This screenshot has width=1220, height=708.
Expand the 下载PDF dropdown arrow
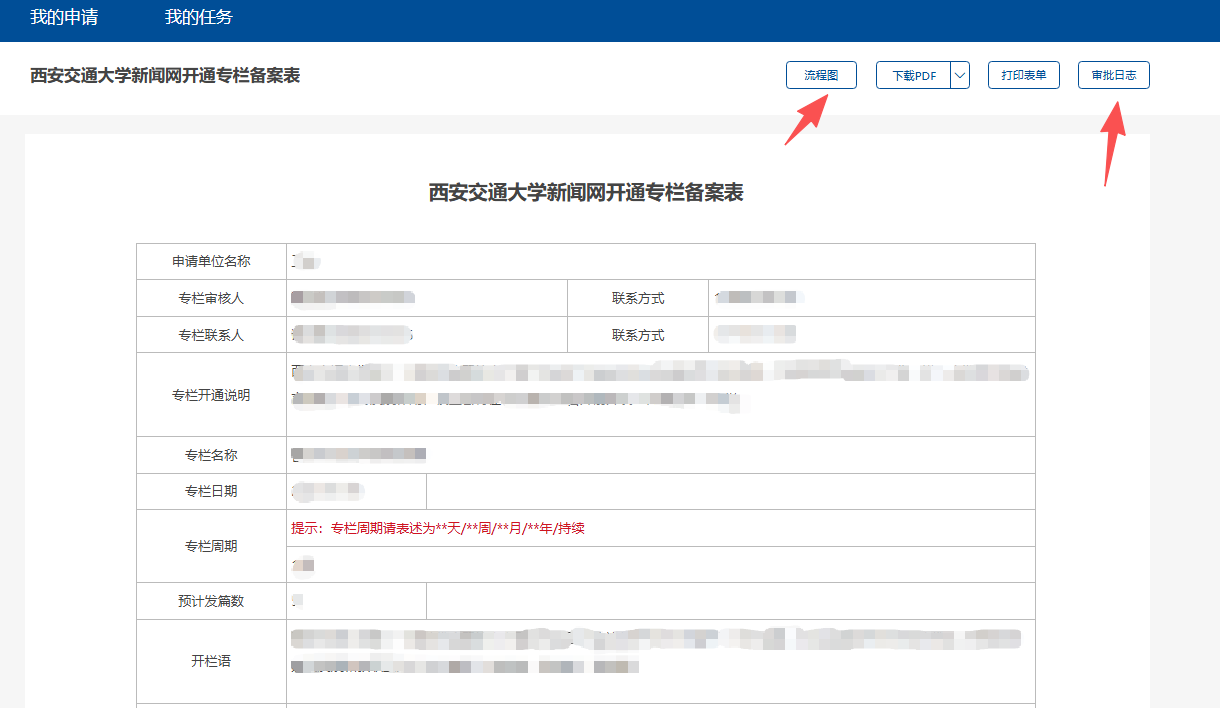coord(960,76)
